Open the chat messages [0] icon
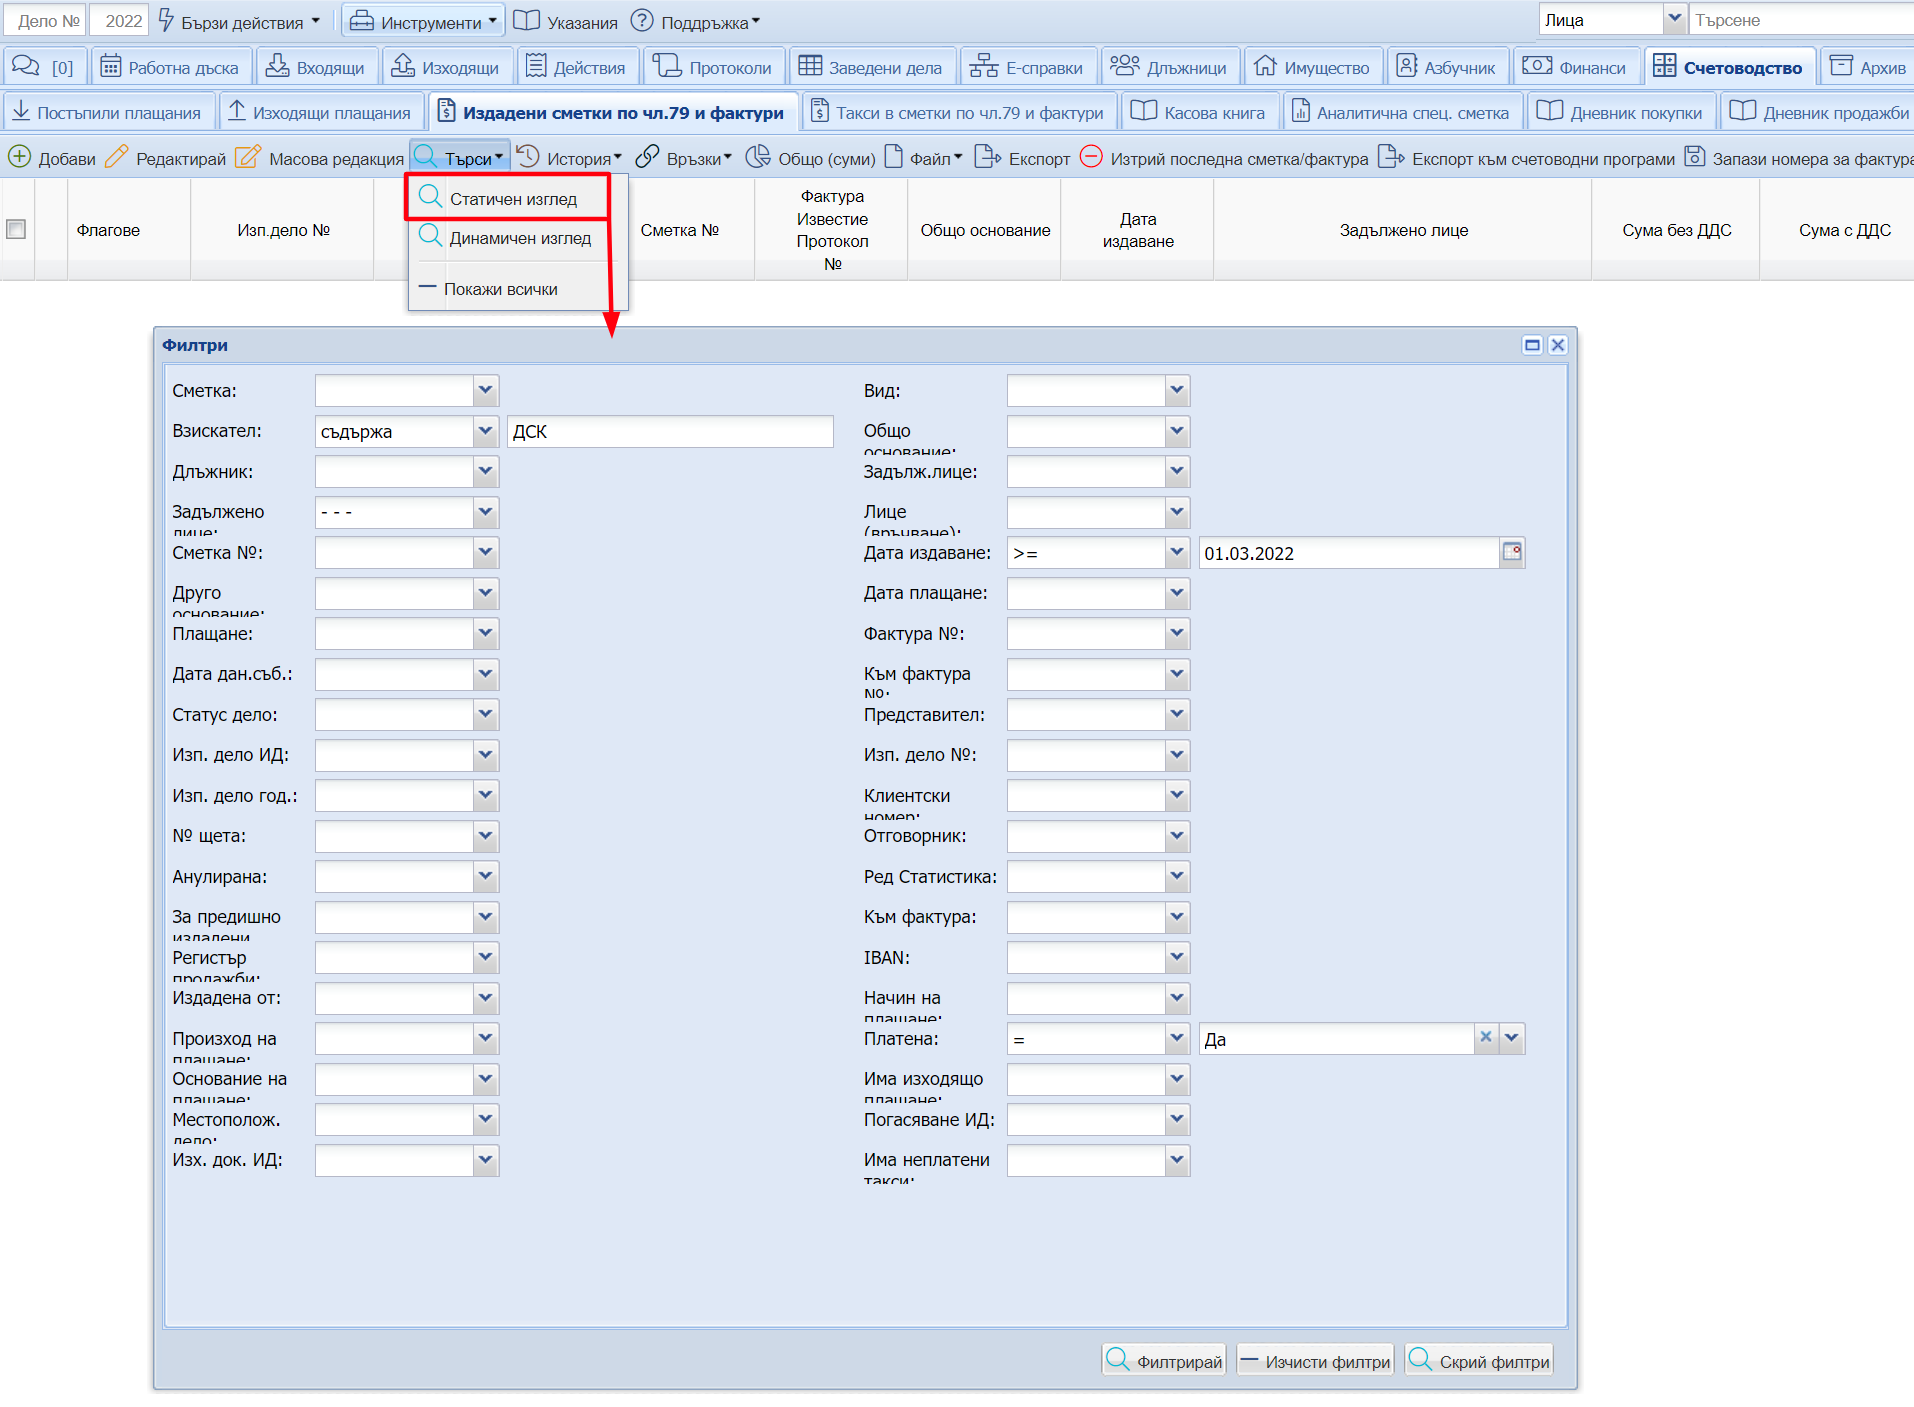This screenshot has width=1914, height=1407. click(x=43, y=67)
